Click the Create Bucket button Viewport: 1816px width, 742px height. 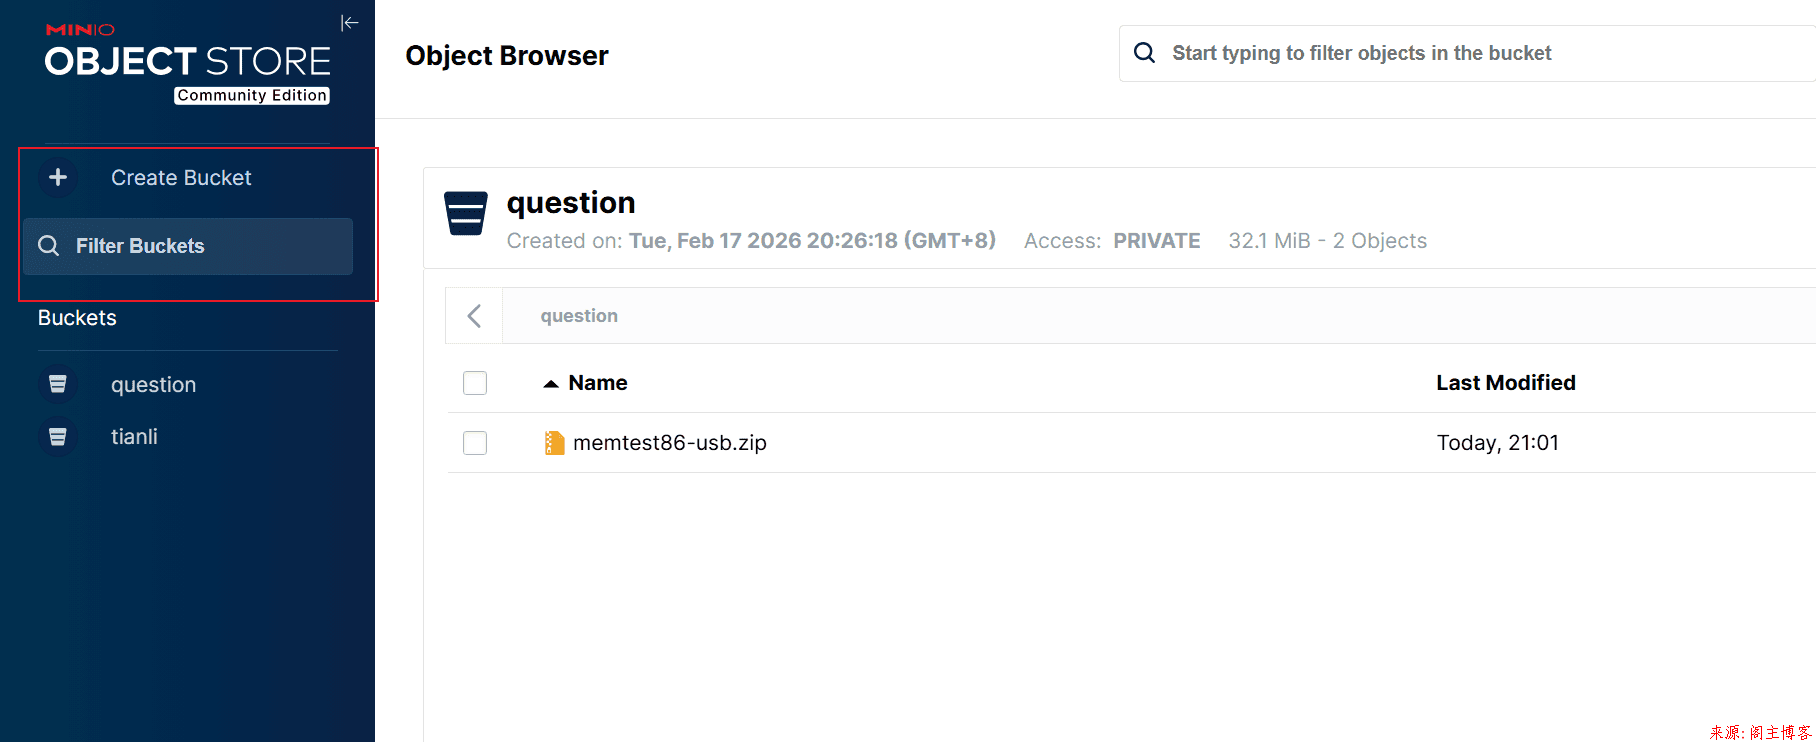181,178
